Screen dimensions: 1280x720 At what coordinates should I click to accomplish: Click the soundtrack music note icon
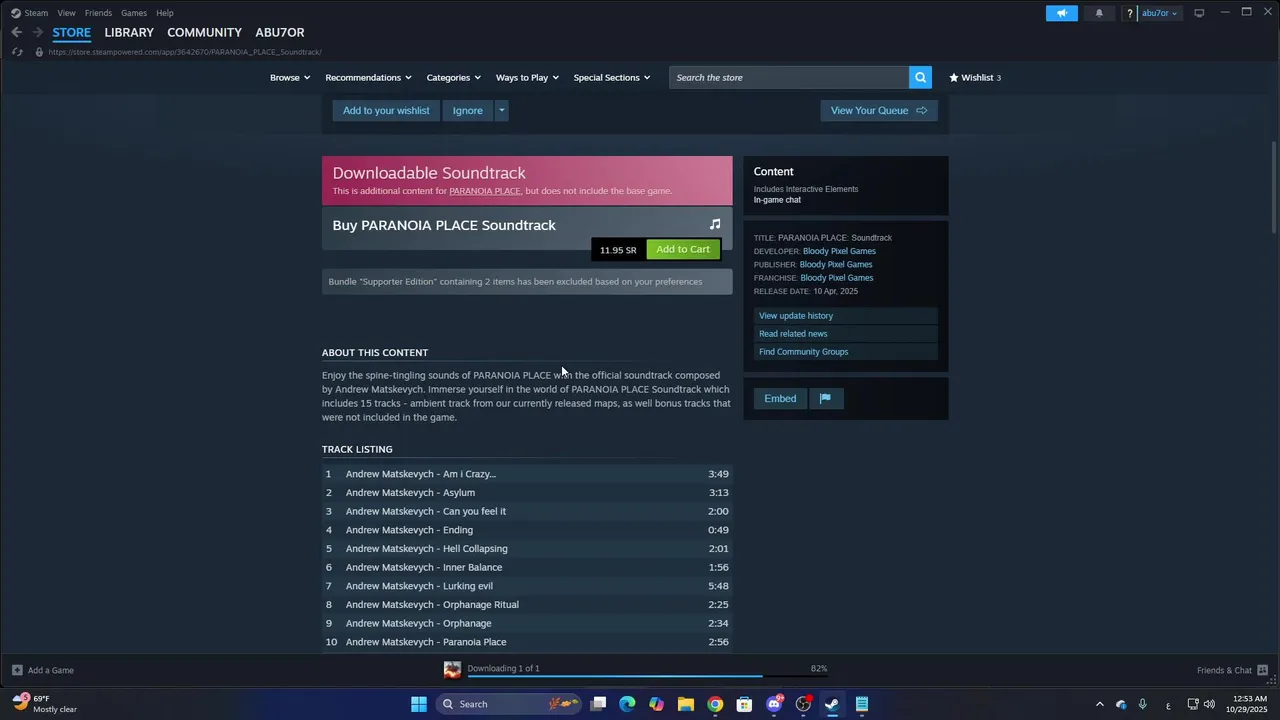tap(715, 225)
